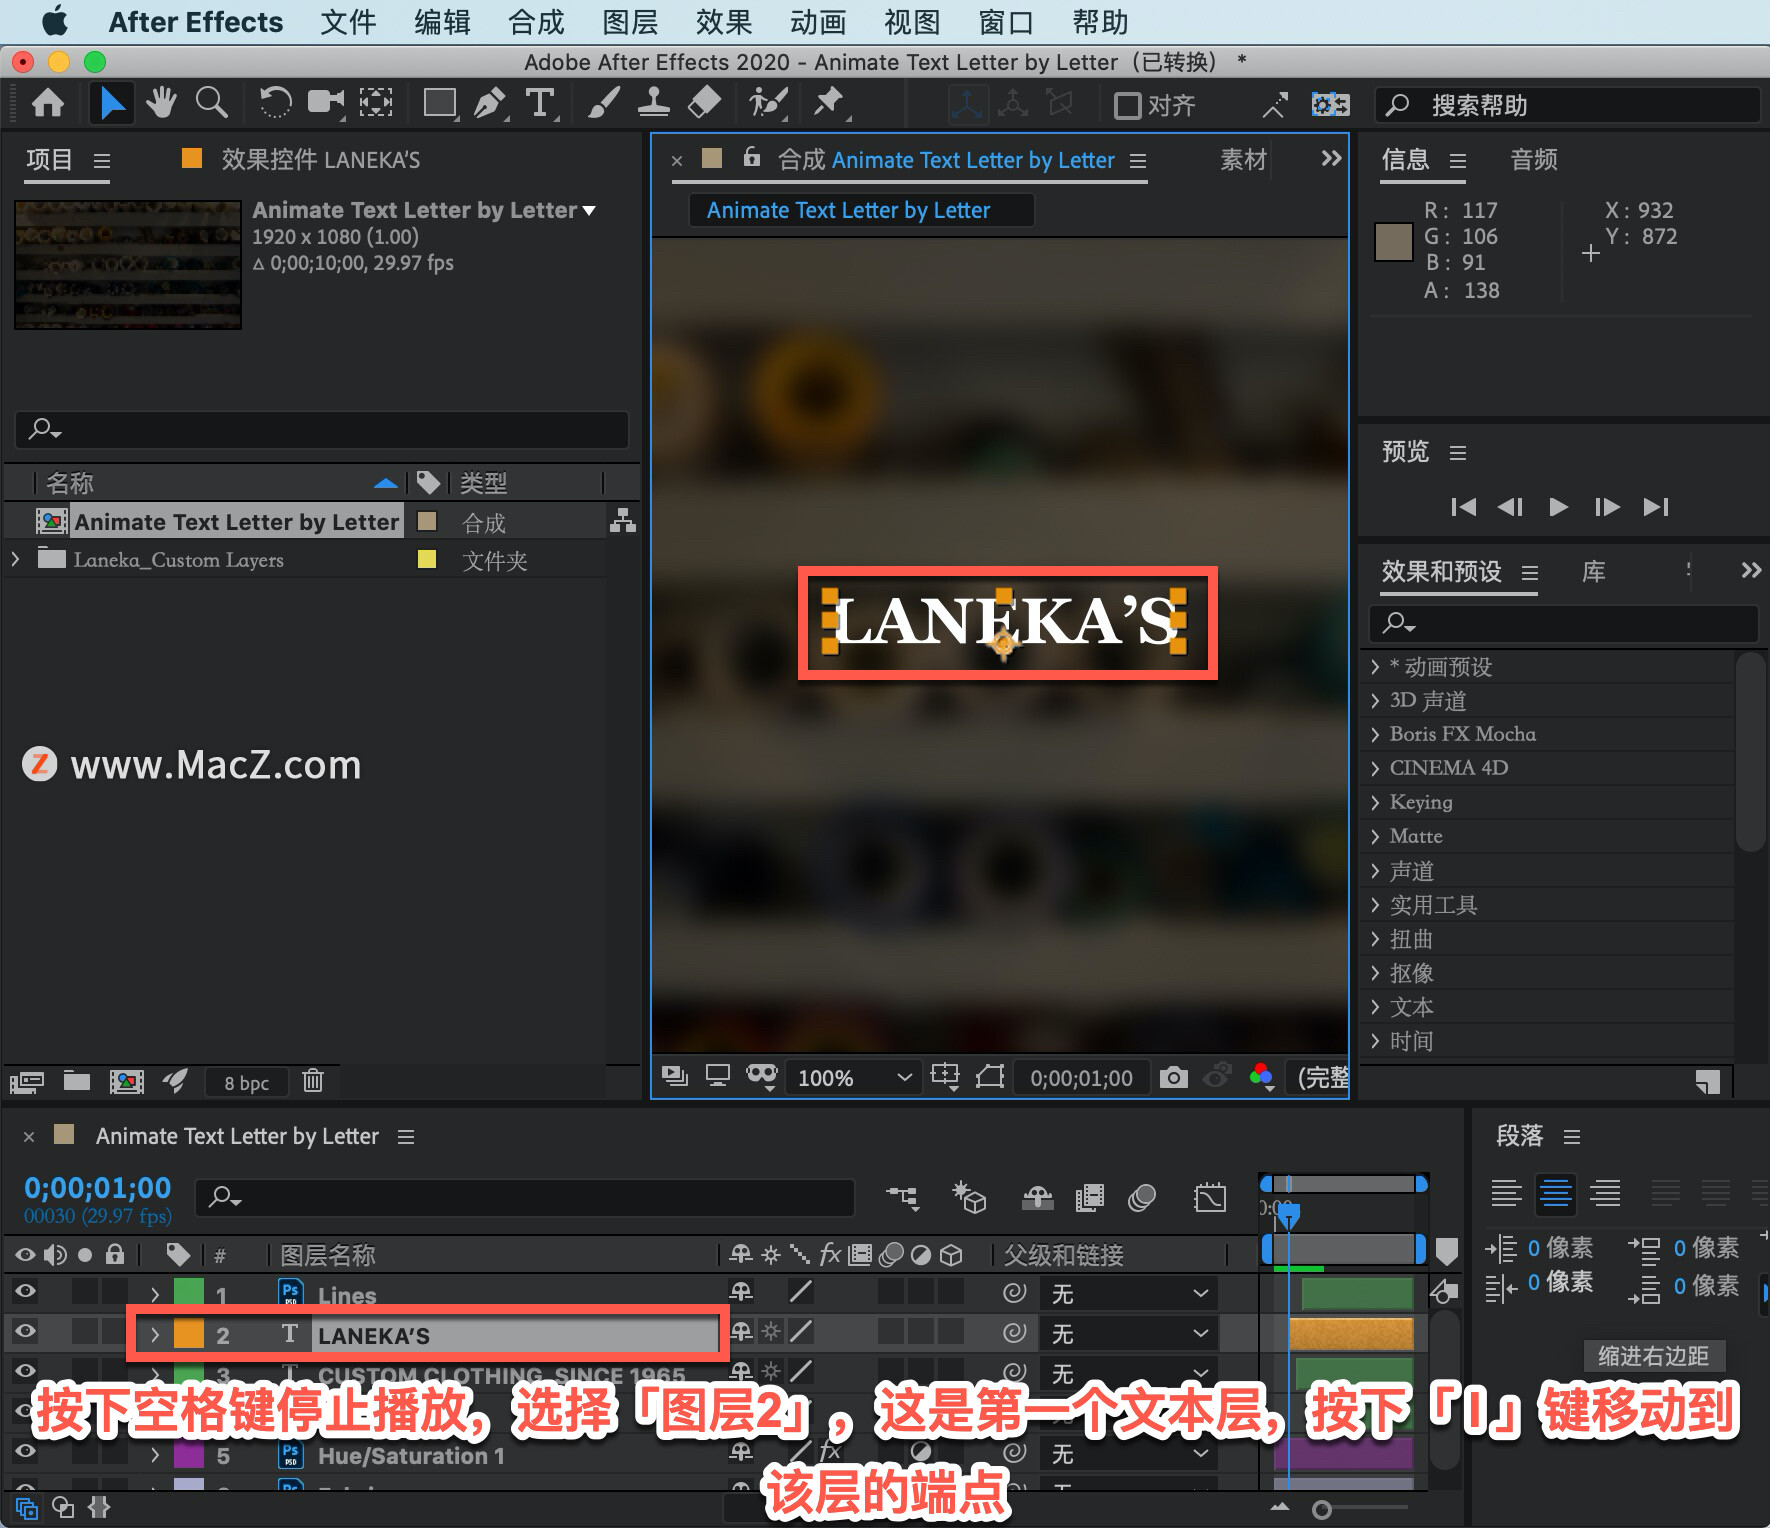Toggle frame blending enable icon in timeline

[1089, 1197]
